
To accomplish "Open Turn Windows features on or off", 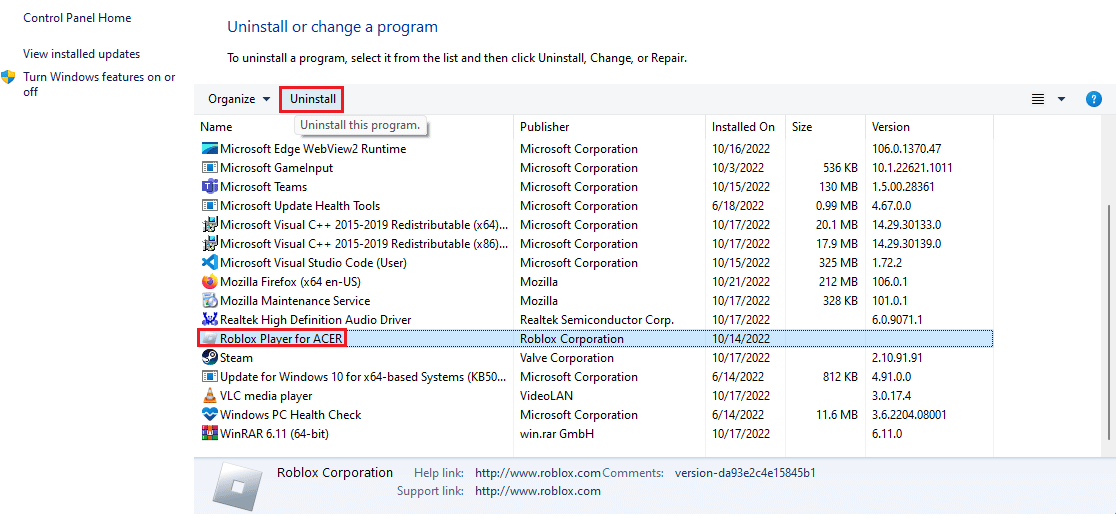I will (x=99, y=84).
